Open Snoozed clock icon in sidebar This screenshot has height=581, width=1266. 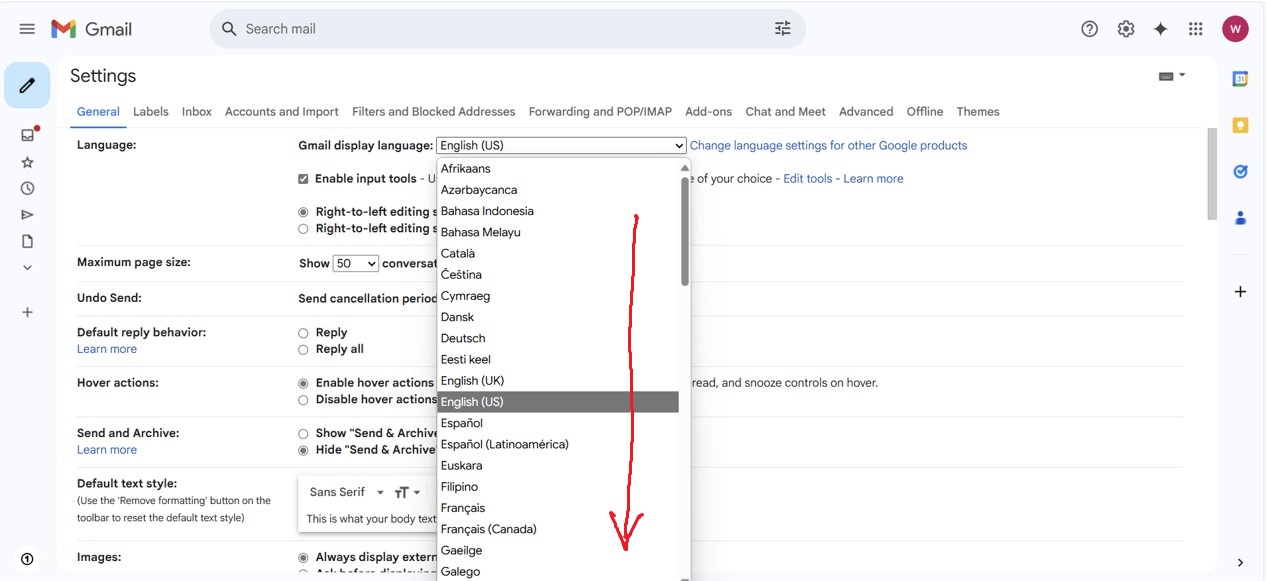pyautogui.click(x=28, y=188)
